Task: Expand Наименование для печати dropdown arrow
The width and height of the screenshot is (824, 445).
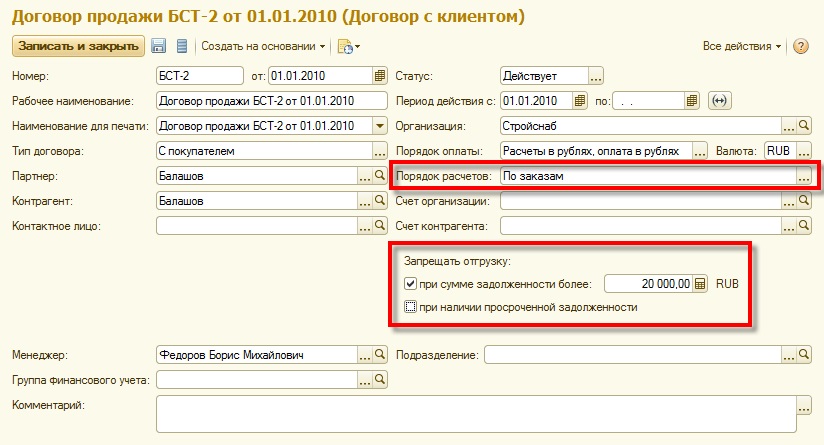Action: pyautogui.click(x=380, y=126)
